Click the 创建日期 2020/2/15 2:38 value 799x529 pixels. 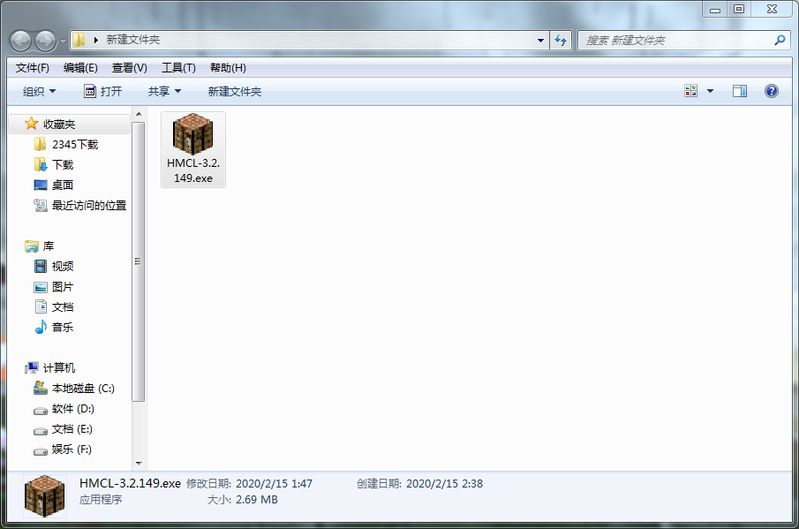444,484
